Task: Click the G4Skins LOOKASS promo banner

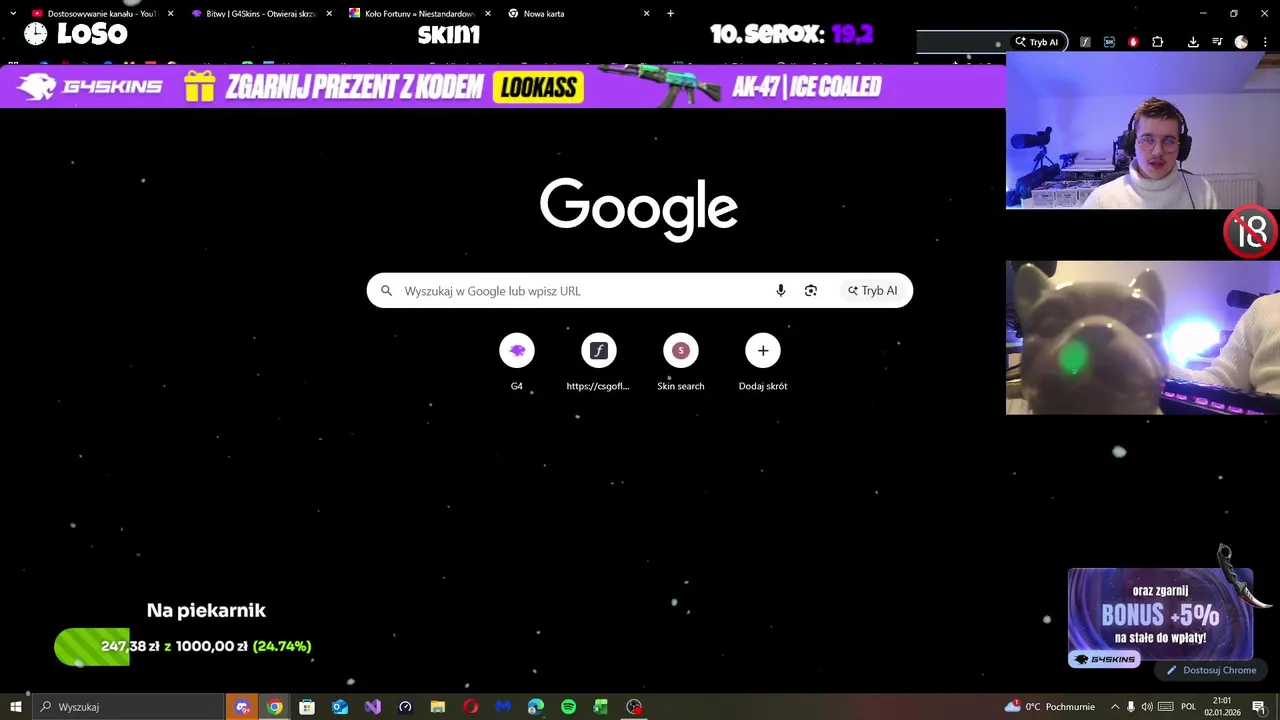Action: [x=503, y=87]
